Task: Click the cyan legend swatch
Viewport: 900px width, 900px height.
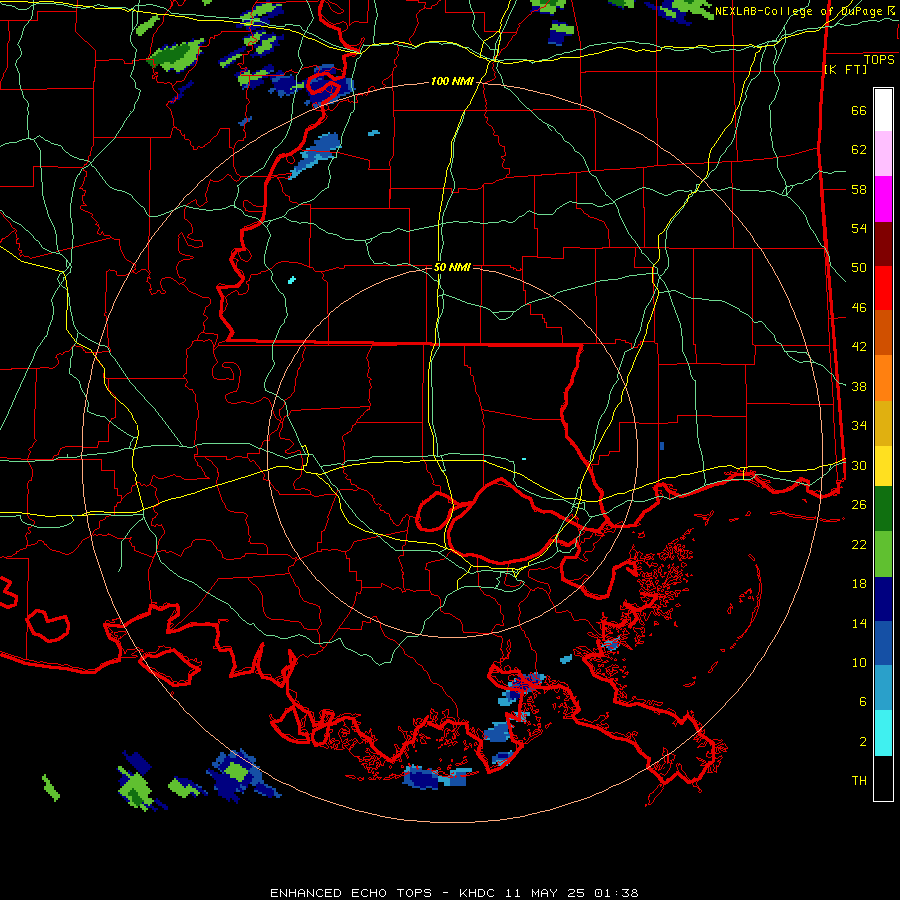Action: pos(883,733)
